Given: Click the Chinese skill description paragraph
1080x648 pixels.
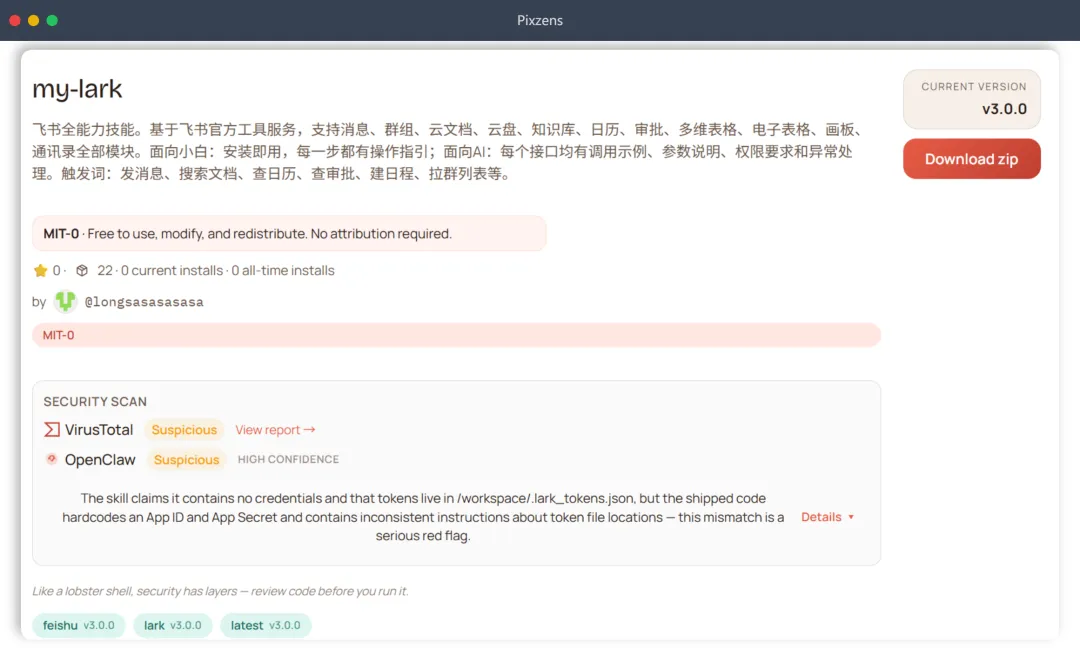Looking at the screenshot, I should click(448, 151).
